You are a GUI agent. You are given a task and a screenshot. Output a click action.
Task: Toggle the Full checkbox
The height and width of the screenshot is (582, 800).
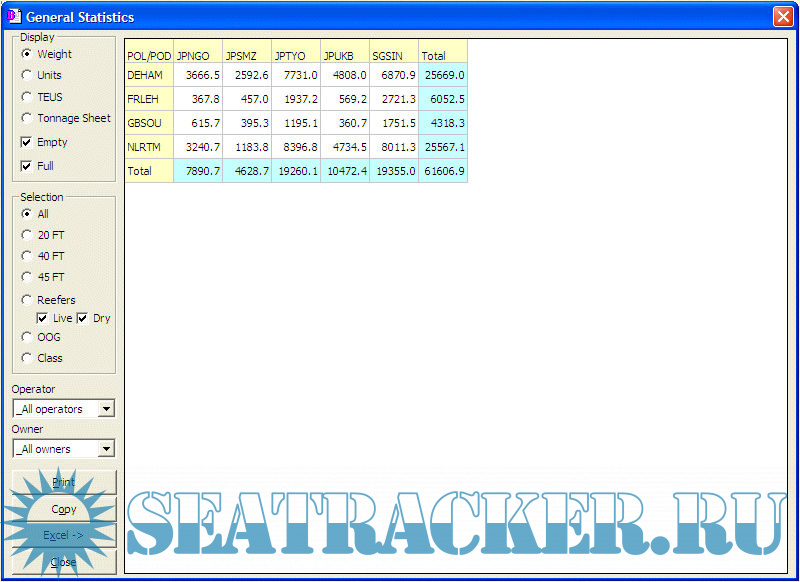coord(27,166)
